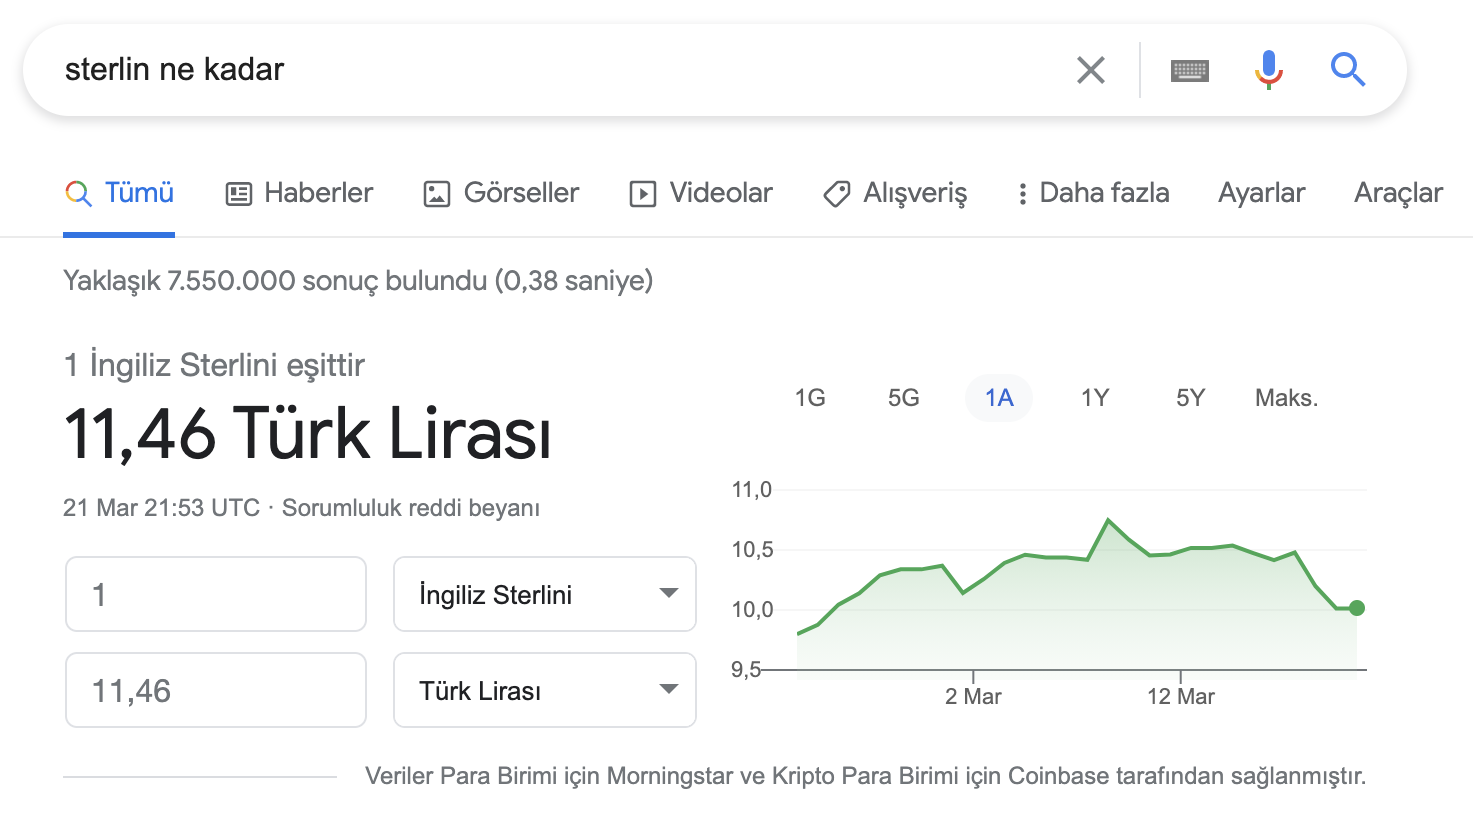1473x822 pixels.
Task: Show Maks. full history chart
Action: 1286,398
